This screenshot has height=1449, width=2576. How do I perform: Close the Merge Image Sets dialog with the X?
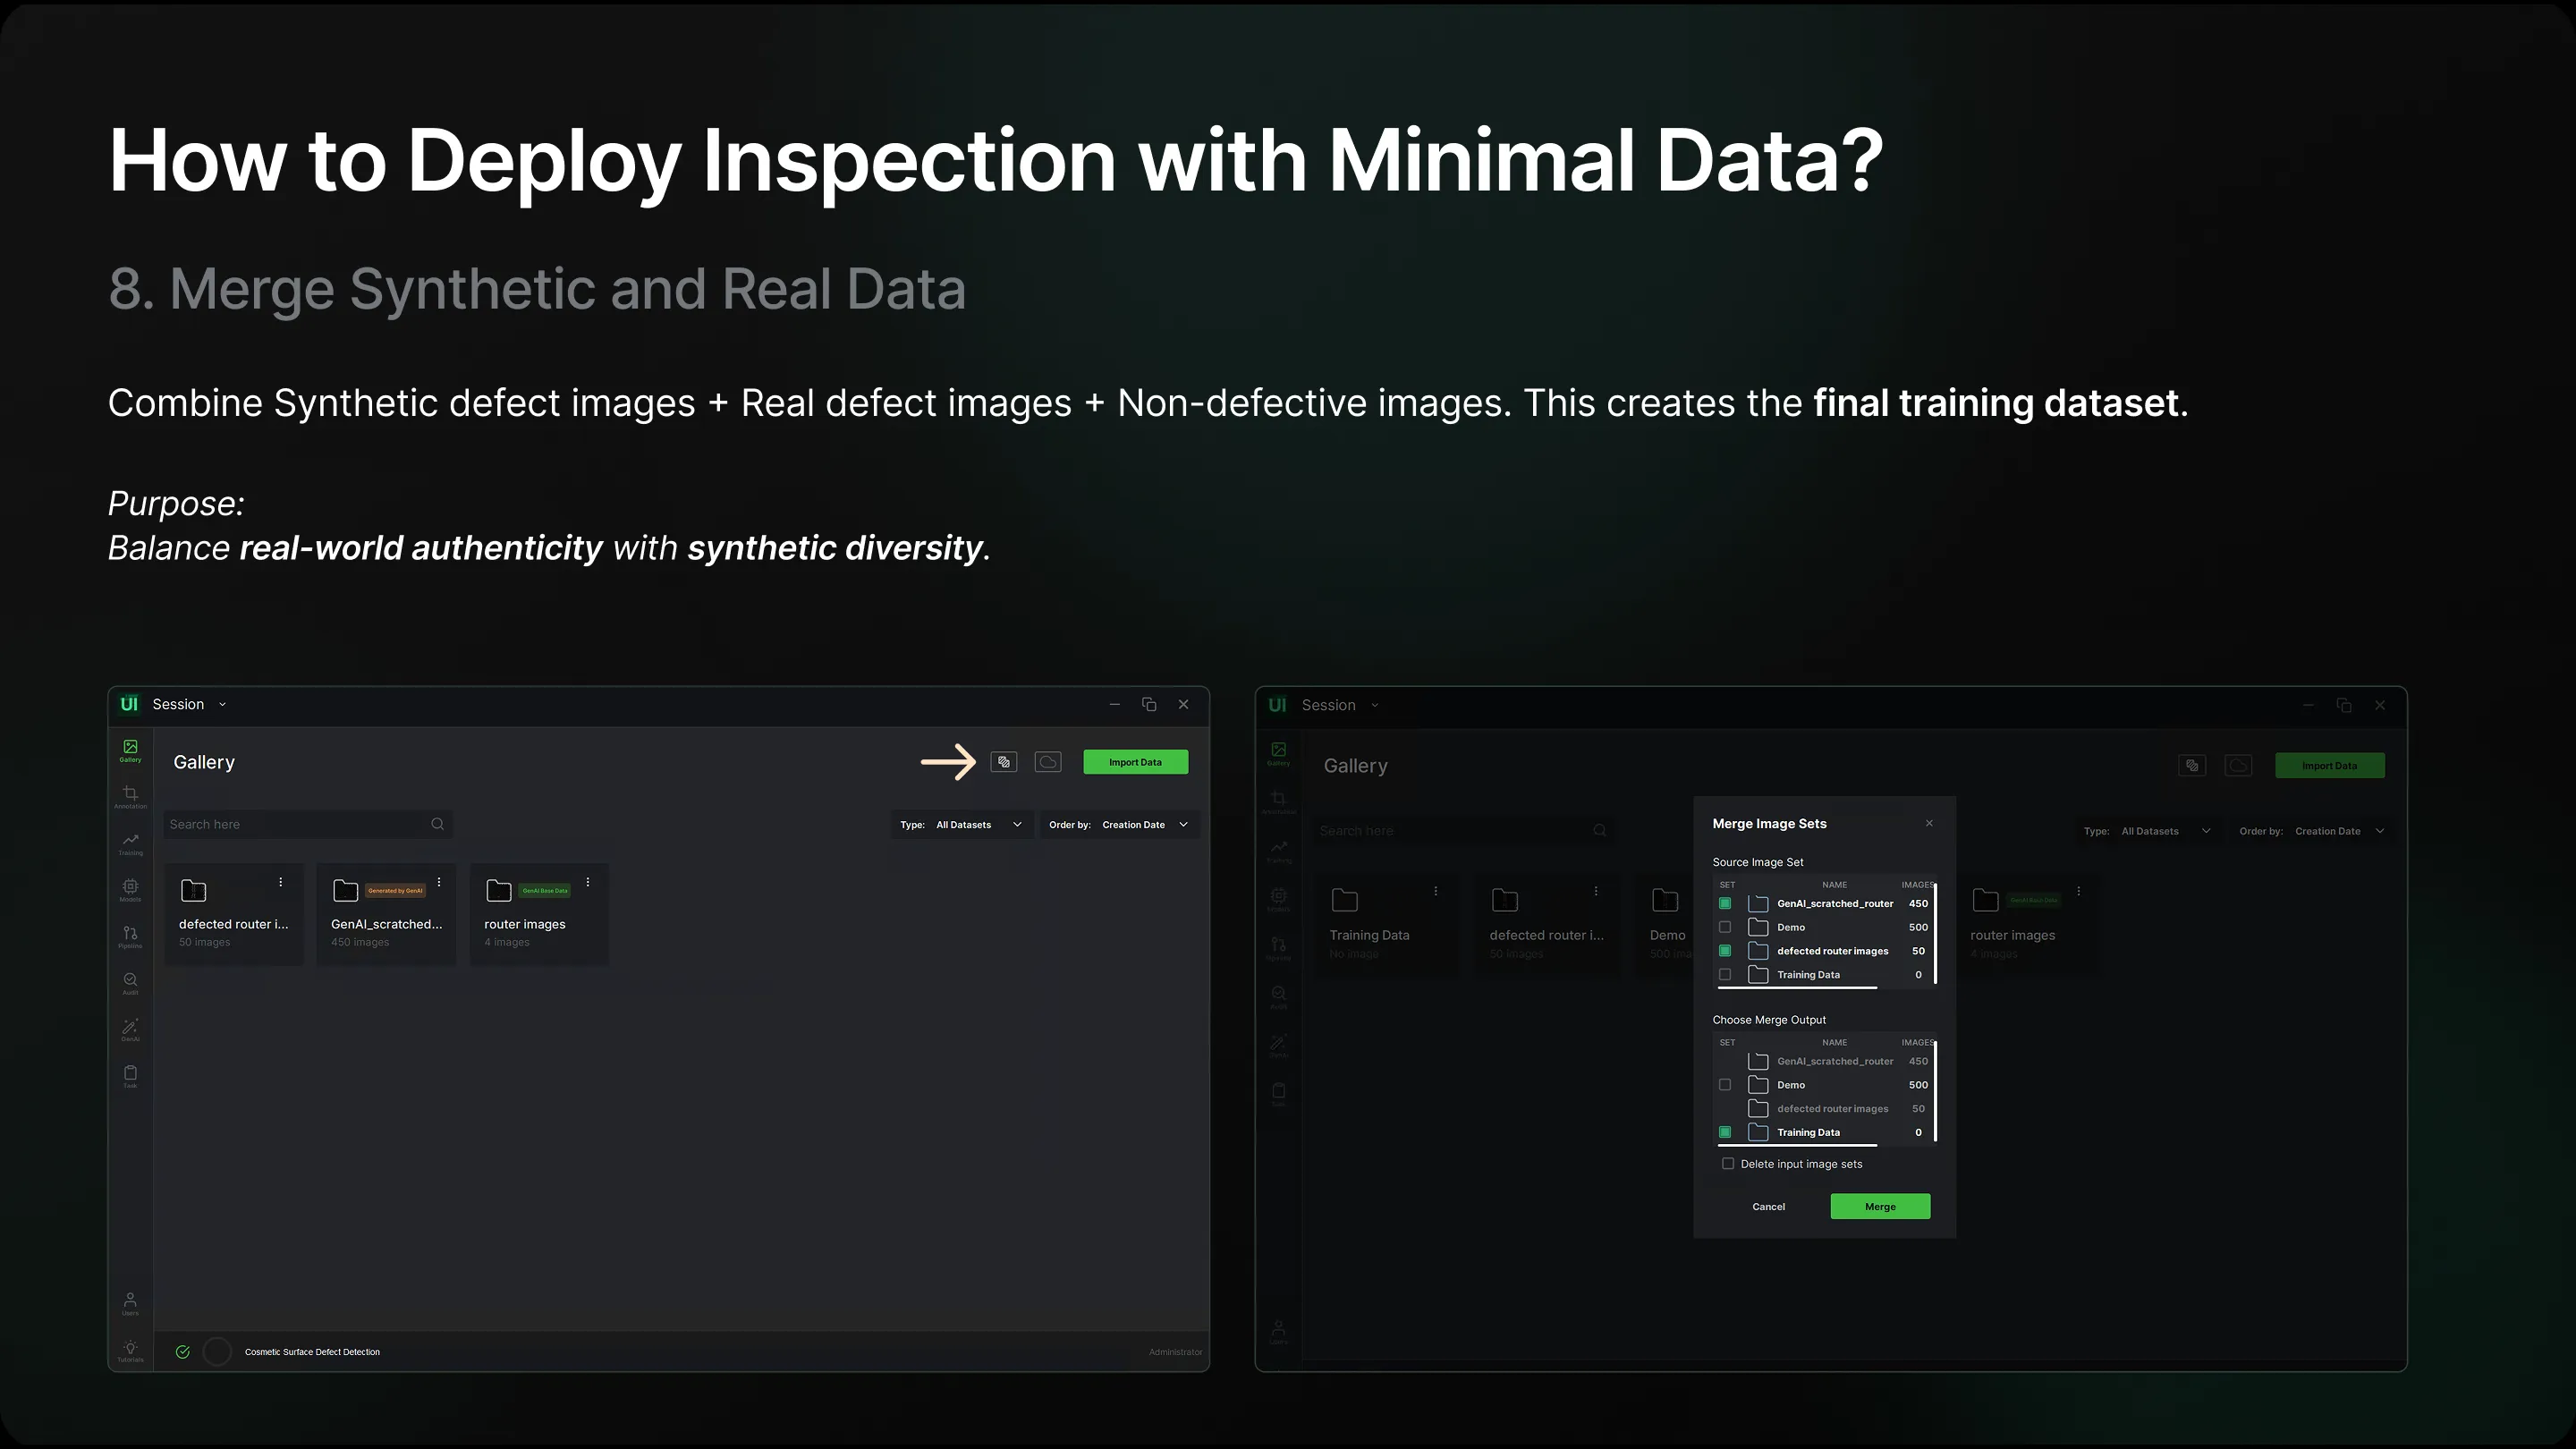tap(1929, 823)
